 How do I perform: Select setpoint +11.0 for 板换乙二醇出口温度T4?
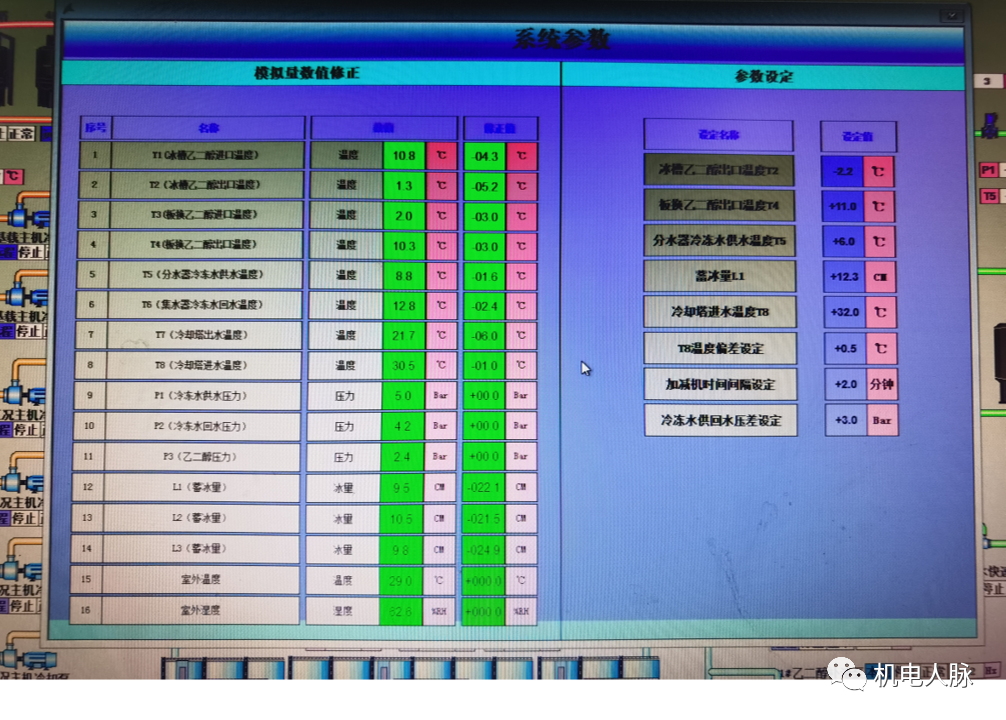tap(844, 207)
